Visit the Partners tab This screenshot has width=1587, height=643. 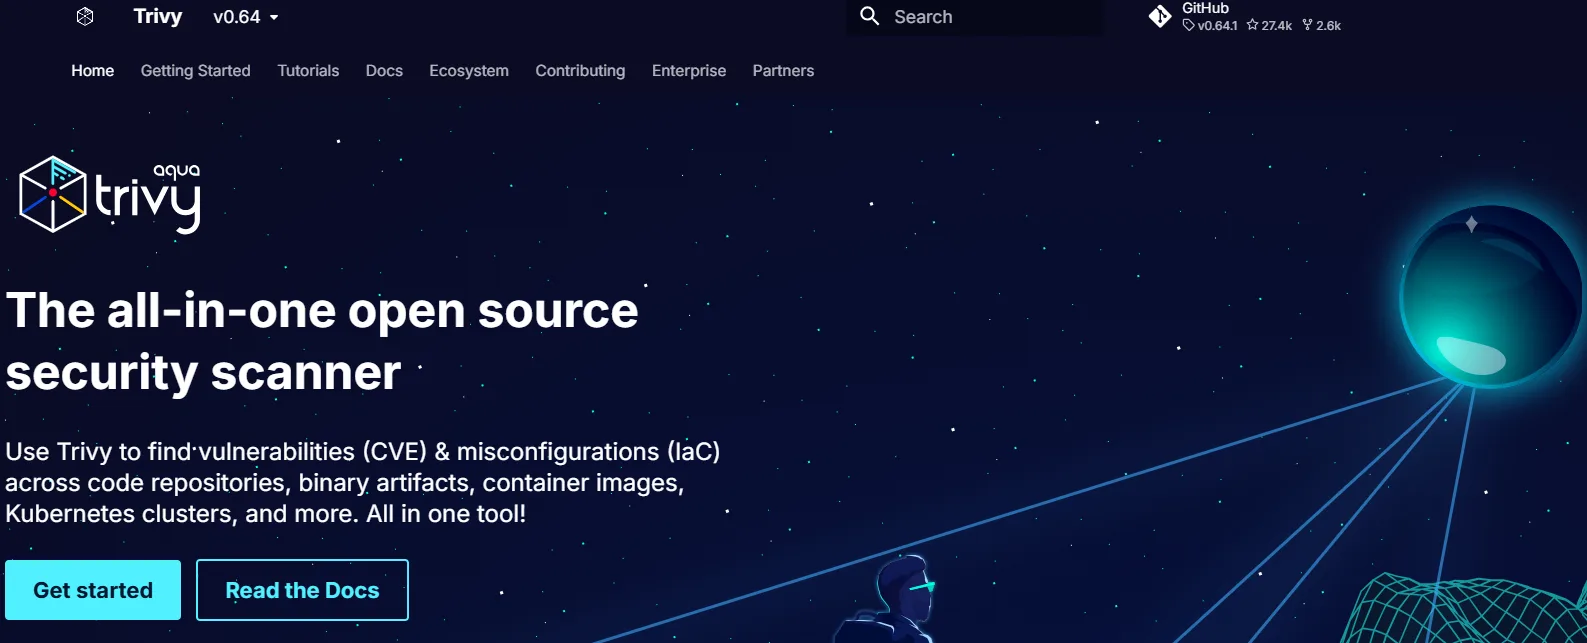783,71
